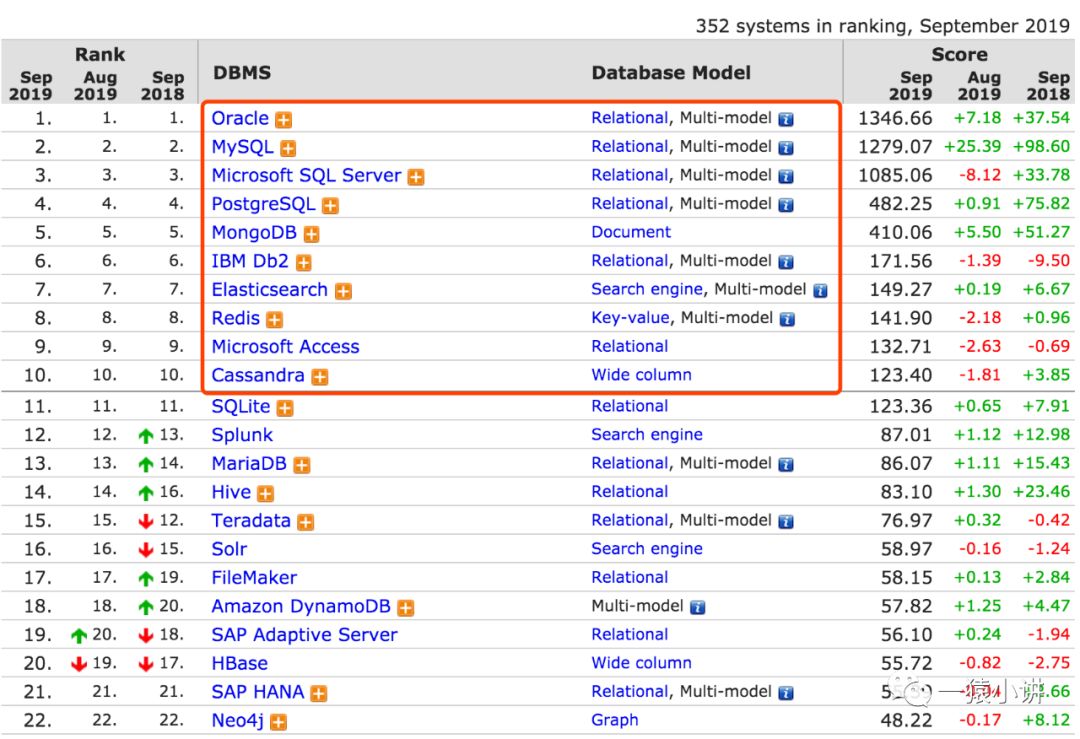The width and height of the screenshot is (1080, 739).
Task: Click the plus icon next to Redis
Action: point(275,320)
